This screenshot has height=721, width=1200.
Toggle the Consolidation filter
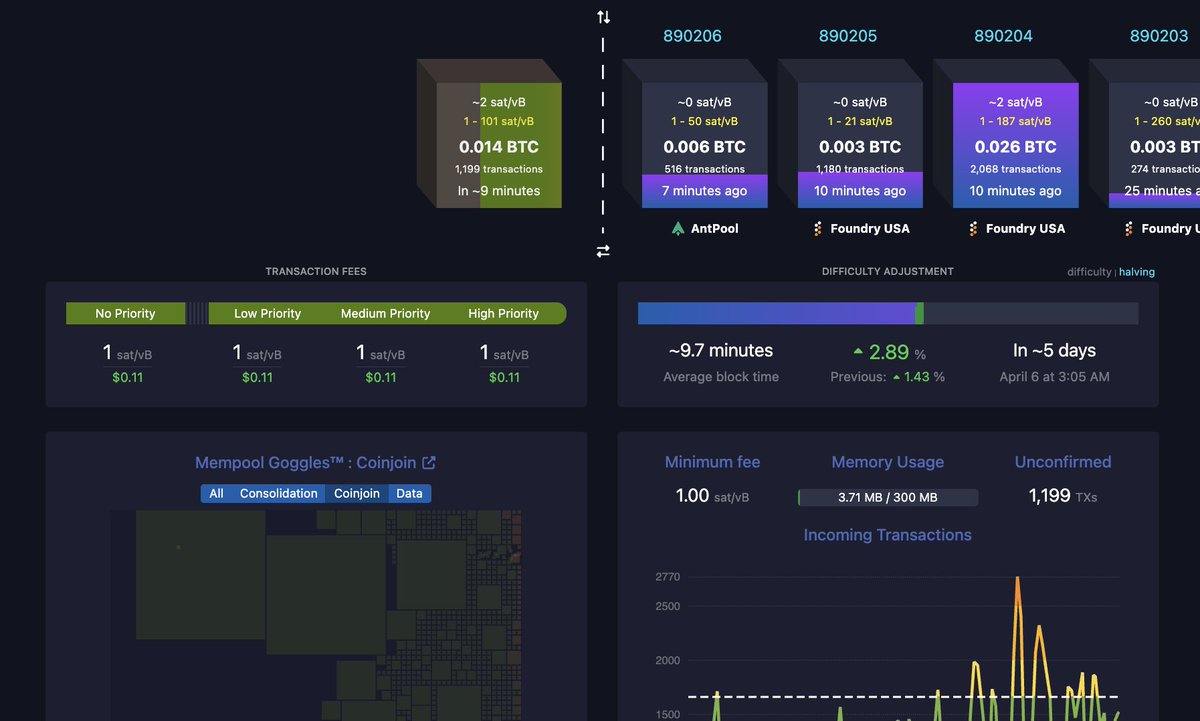(278, 493)
